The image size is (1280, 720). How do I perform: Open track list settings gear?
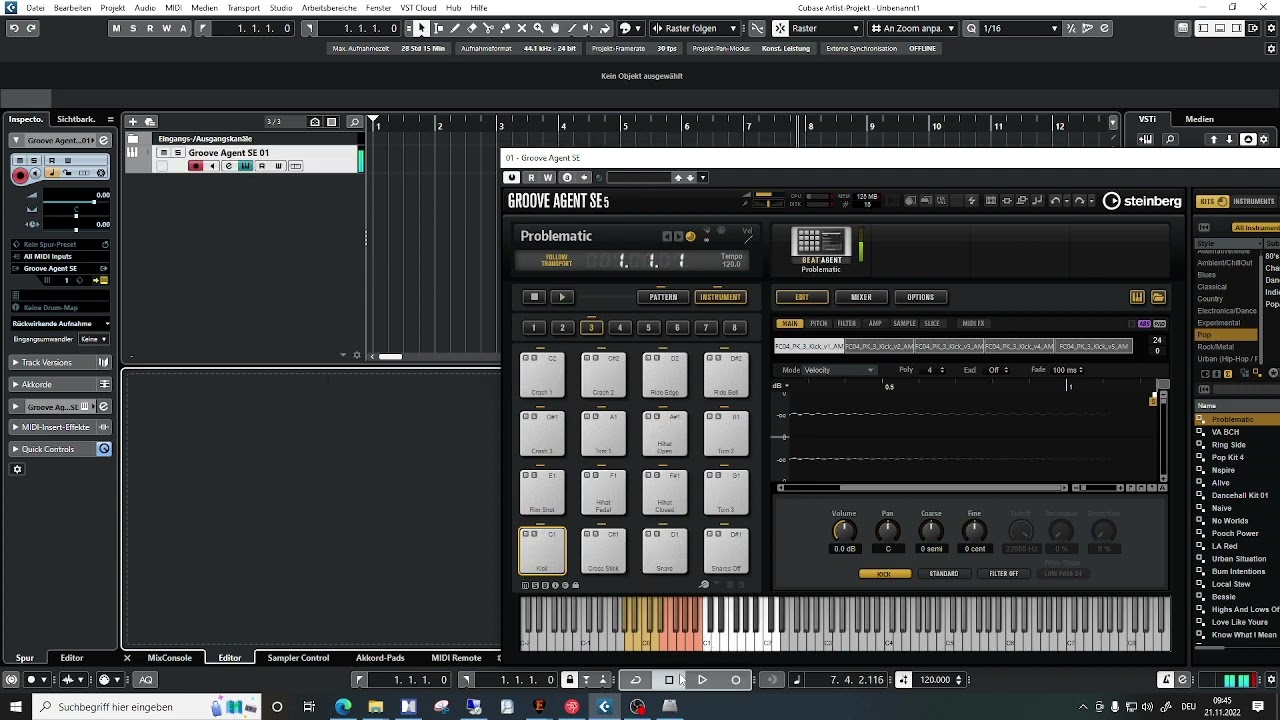click(x=357, y=355)
